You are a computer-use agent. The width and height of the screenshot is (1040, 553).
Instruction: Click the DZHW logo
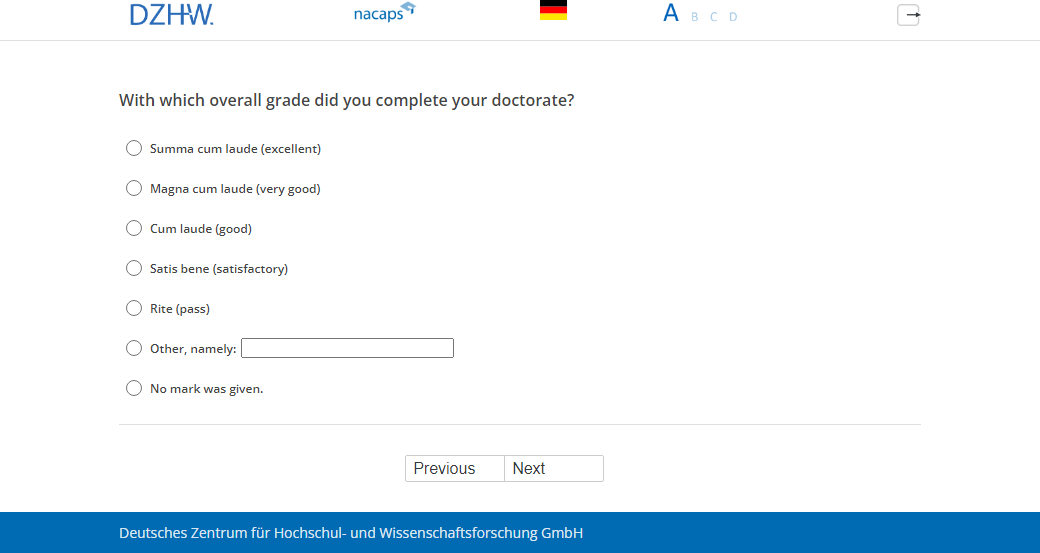pos(171,14)
